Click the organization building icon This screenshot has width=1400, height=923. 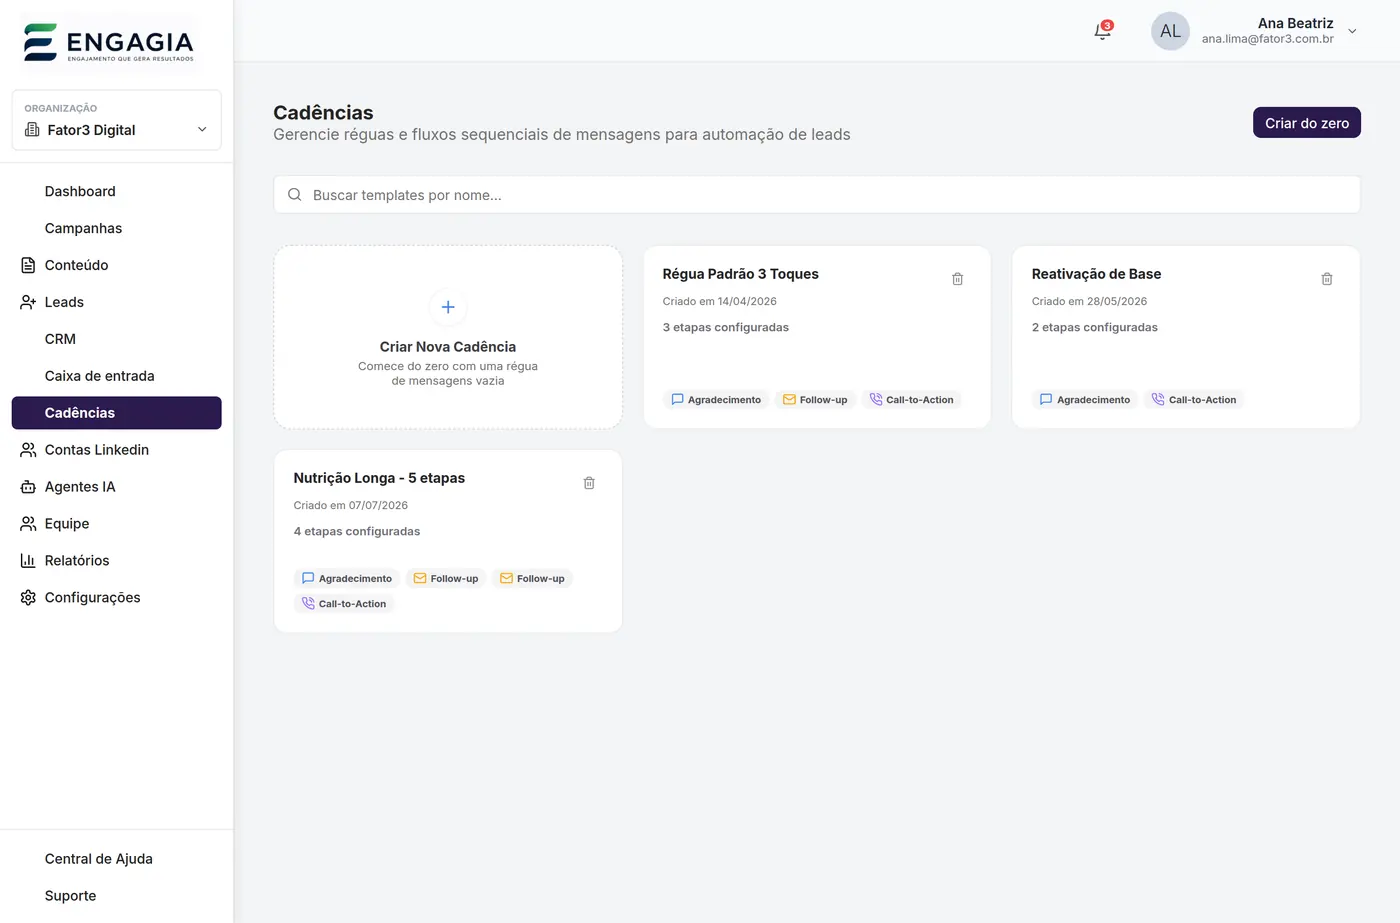point(32,130)
